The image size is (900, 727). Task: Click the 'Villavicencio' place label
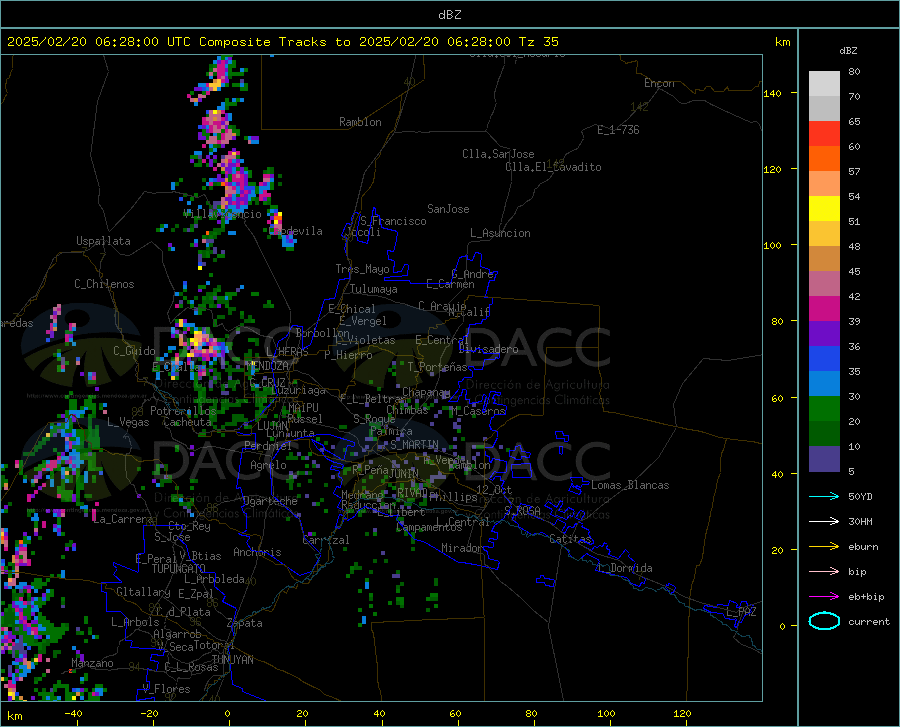click(223, 214)
